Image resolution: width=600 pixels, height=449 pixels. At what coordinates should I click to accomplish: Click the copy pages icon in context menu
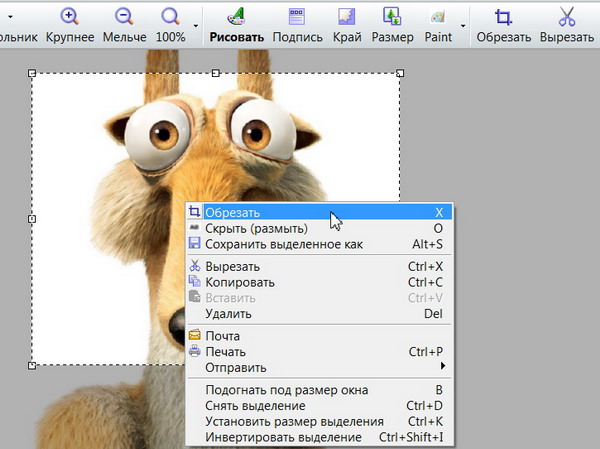click(194, 281)
